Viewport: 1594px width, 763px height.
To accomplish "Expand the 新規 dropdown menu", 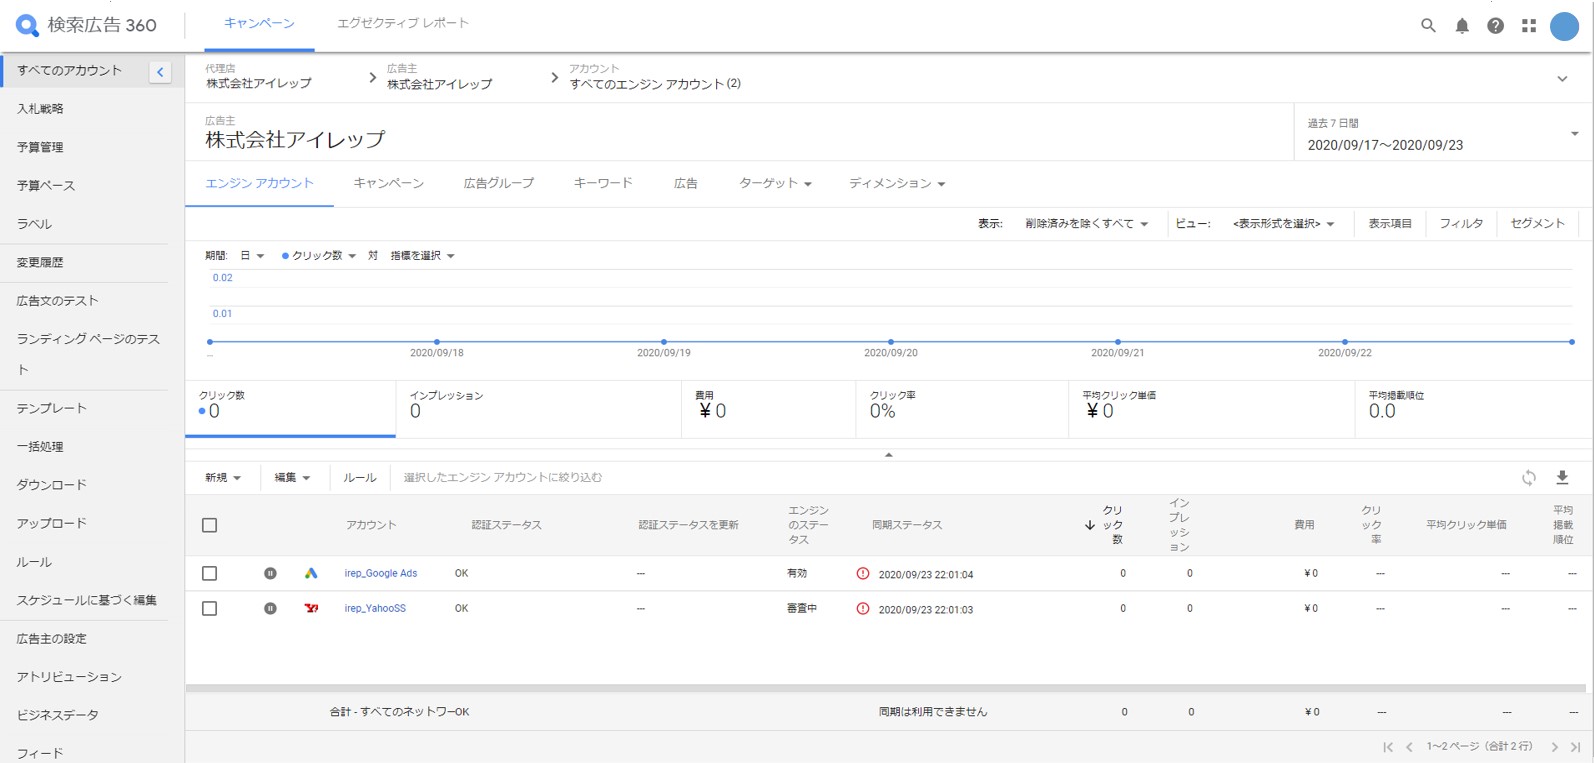I will tap(223, 478).
